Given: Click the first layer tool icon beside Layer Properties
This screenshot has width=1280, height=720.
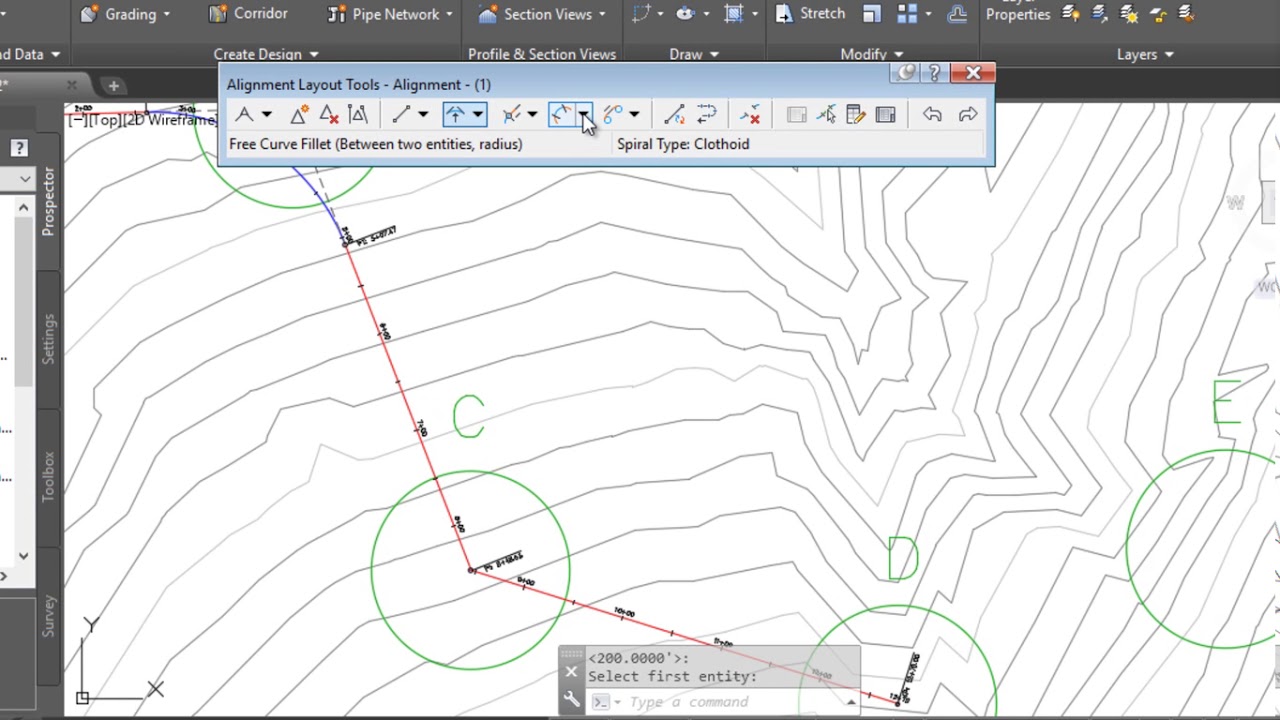Looking at the screenshot, I should [1070, 13].
